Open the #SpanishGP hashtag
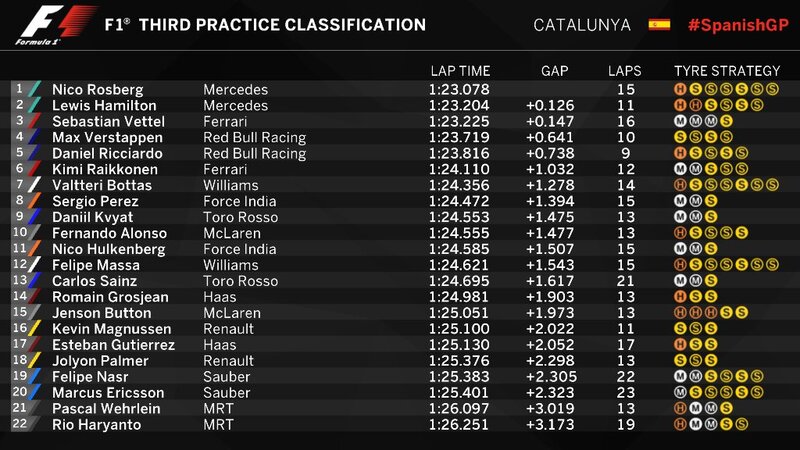800x450 pixels. (x=737, y=25)
